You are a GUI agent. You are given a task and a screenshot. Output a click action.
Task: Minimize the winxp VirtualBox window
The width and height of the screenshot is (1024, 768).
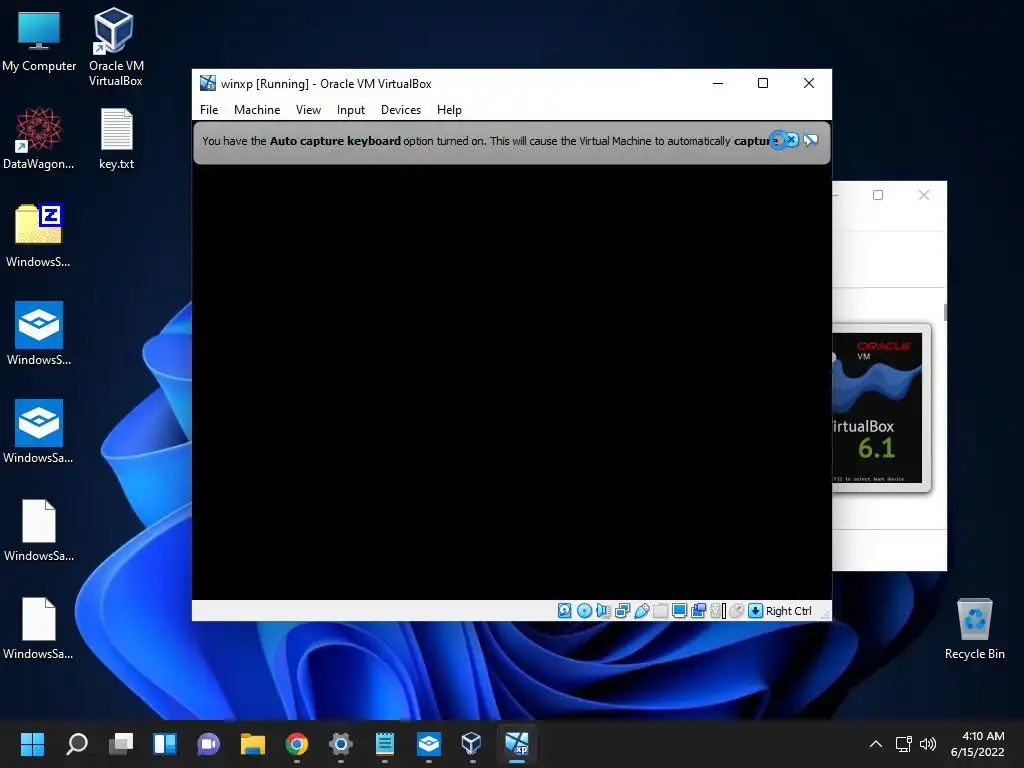[718, 83]
